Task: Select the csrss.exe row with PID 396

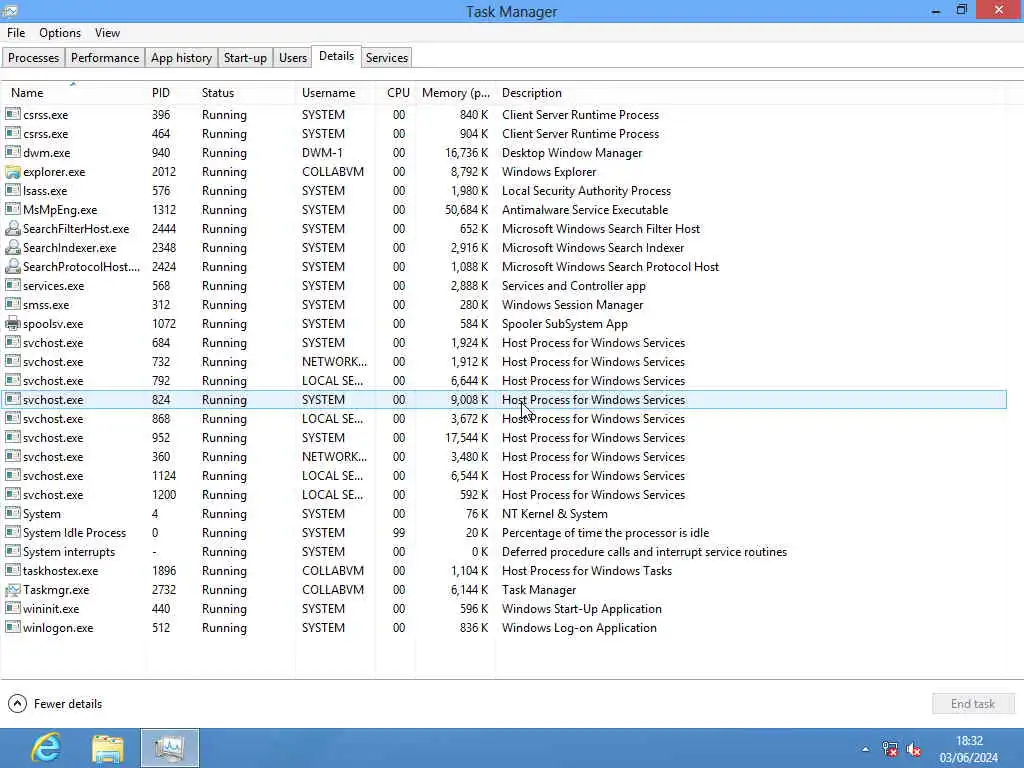Action: pyautogui.click(x=504, y=114)
